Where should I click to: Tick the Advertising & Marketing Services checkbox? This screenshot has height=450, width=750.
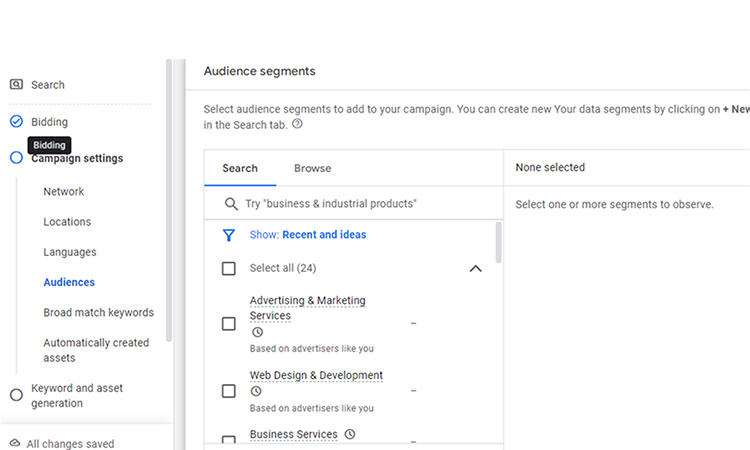pos(229,324)
